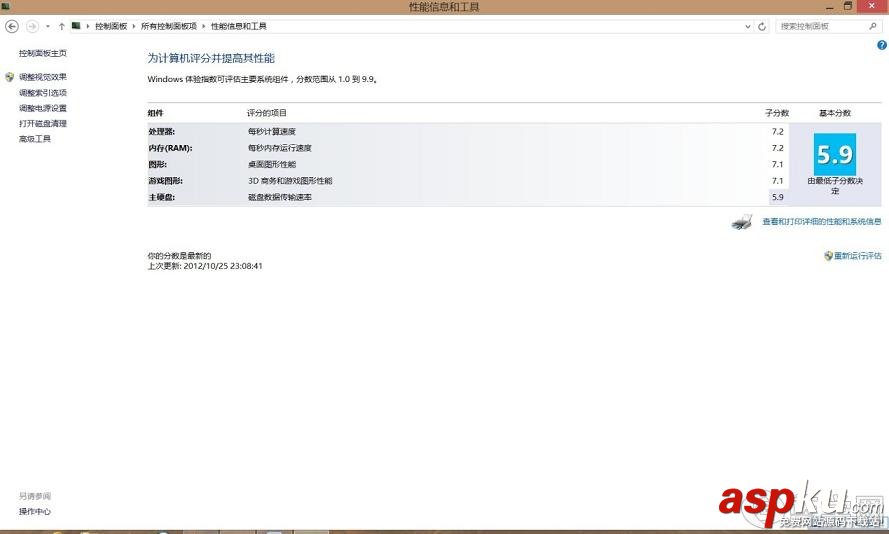Open 打开磁盘清理 link
The height and width of the screenshot is (534, 889).
[43, 123]
